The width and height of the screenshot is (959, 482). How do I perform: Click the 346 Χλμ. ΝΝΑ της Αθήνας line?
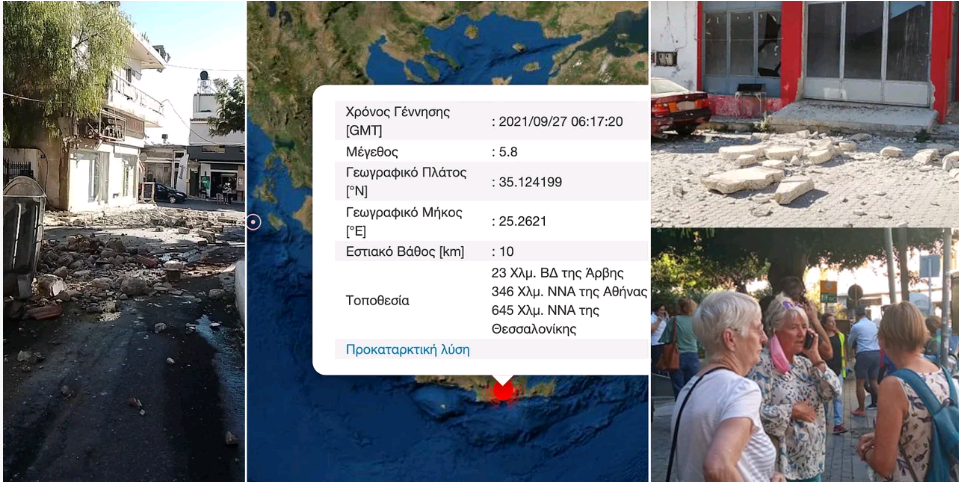pyautogui.click(x=569, y=292)
